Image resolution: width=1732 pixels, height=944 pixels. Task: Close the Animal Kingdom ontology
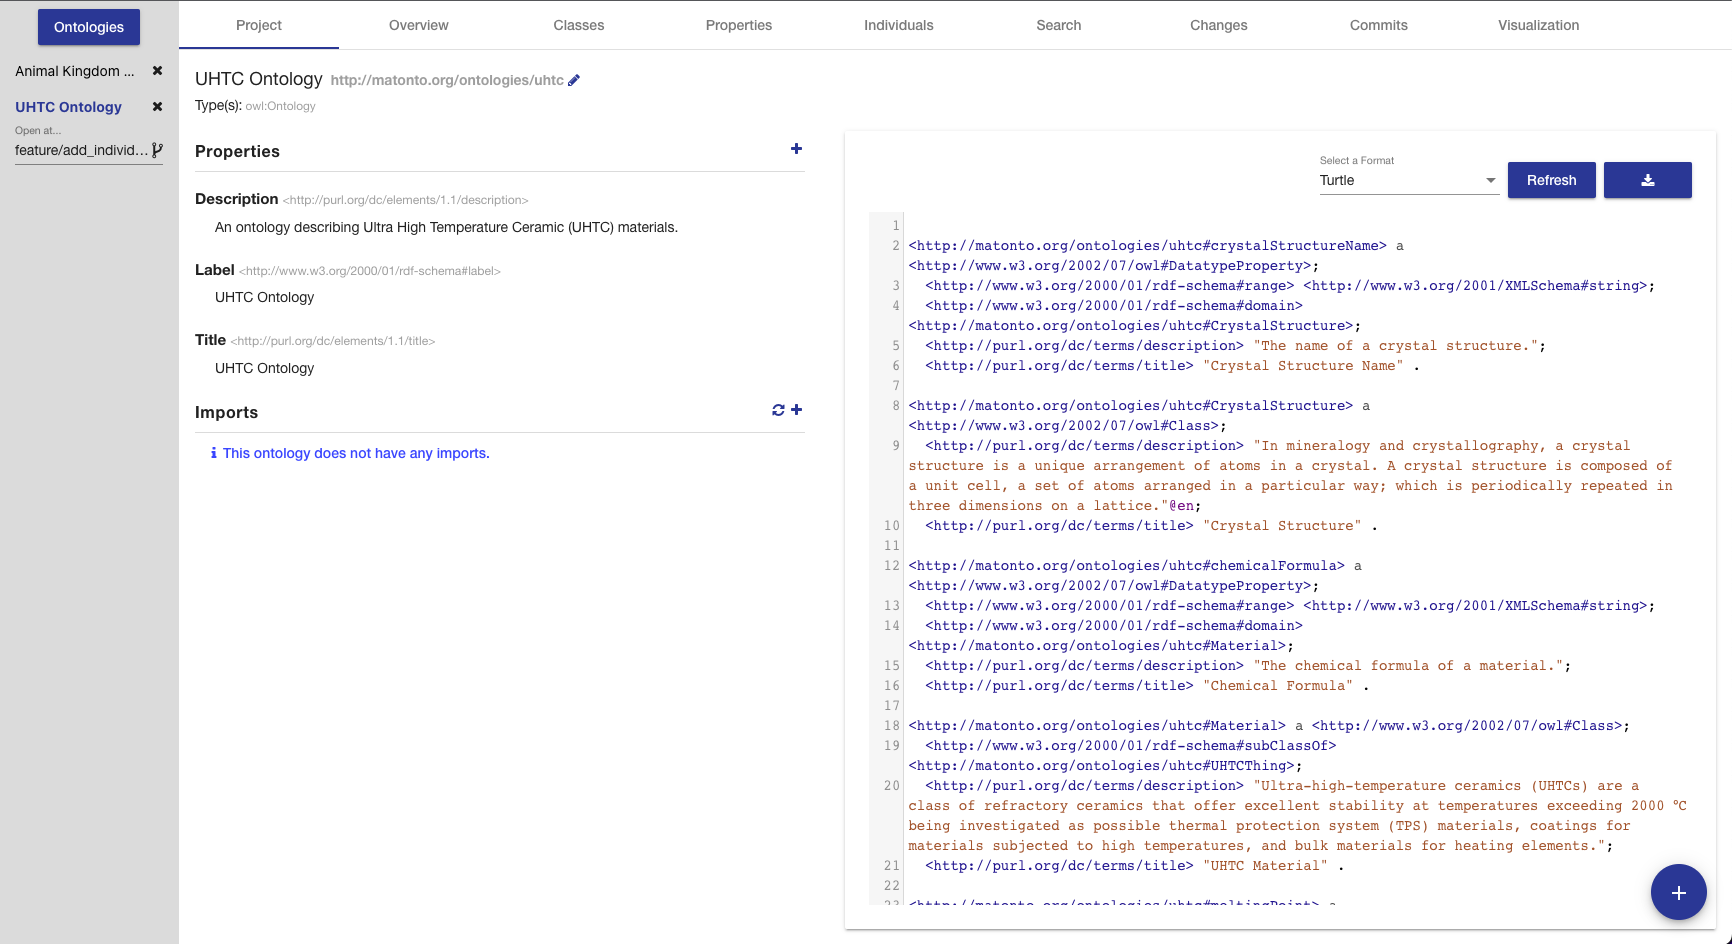[x=157, y=71]
